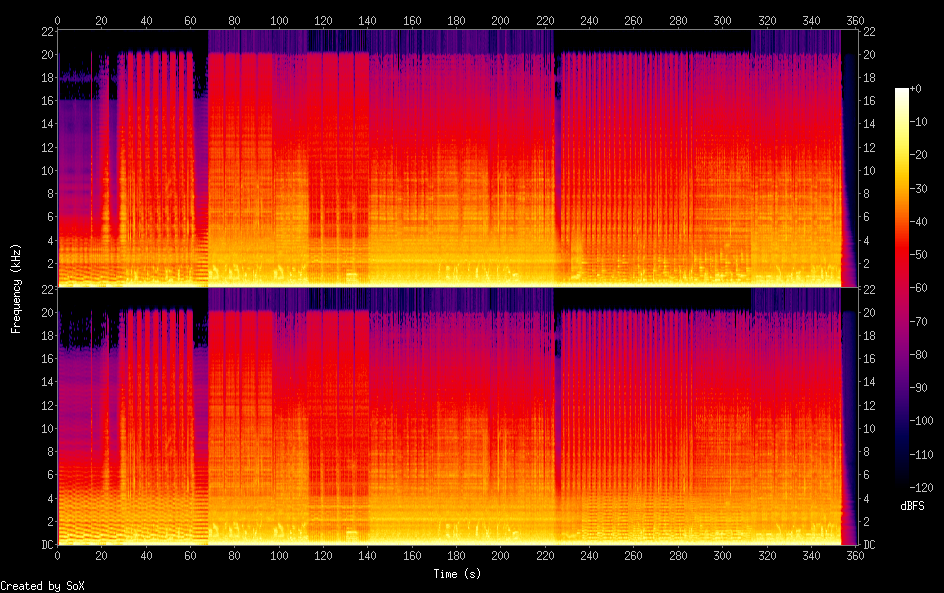Click the "Frequency (kHz)" vertical axis label
This screenshot has height=593, width=944.
pyautogui.click(x=16, y=287)
